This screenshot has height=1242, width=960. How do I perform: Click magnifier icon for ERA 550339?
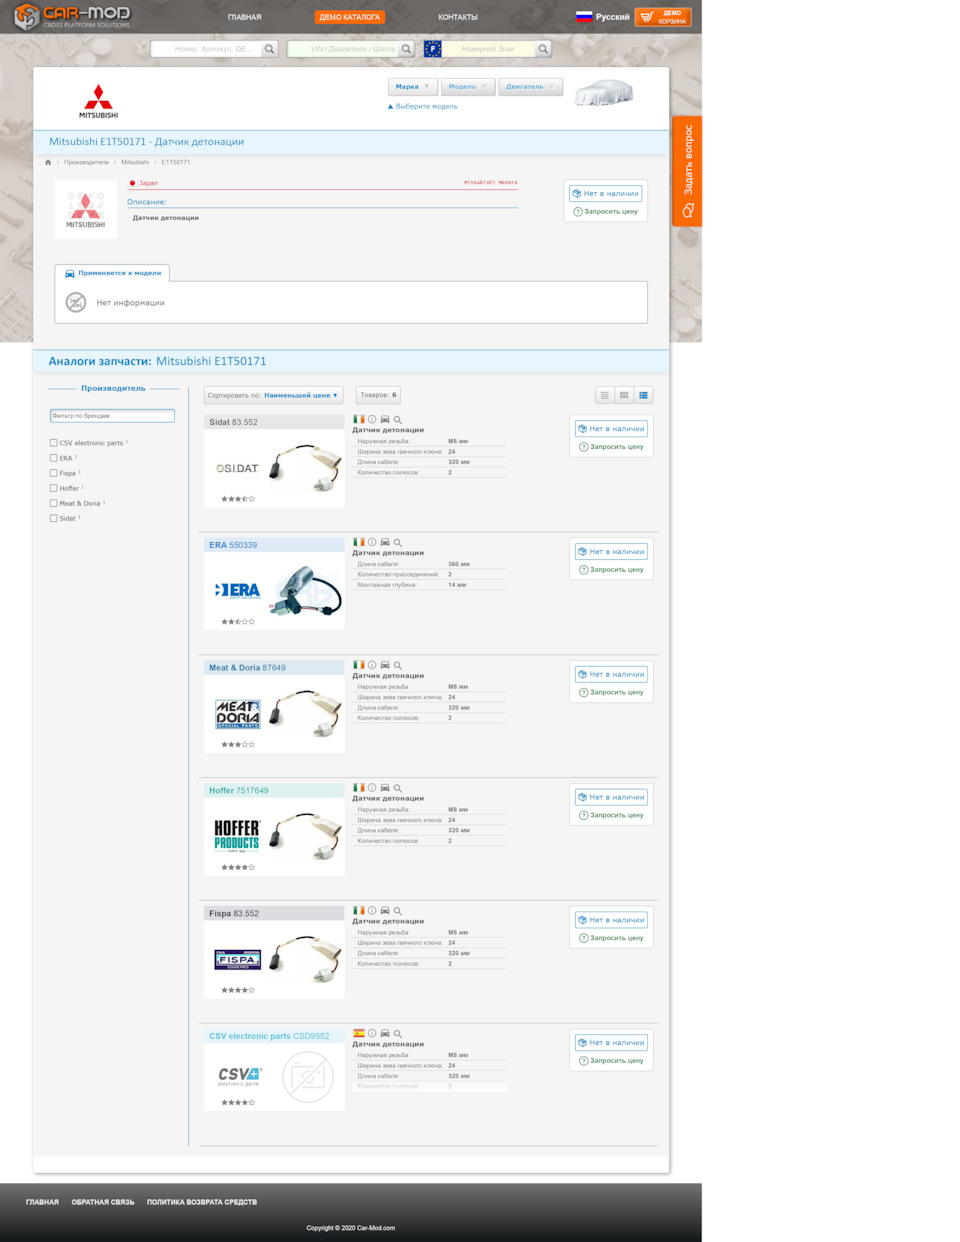[398, 543]
